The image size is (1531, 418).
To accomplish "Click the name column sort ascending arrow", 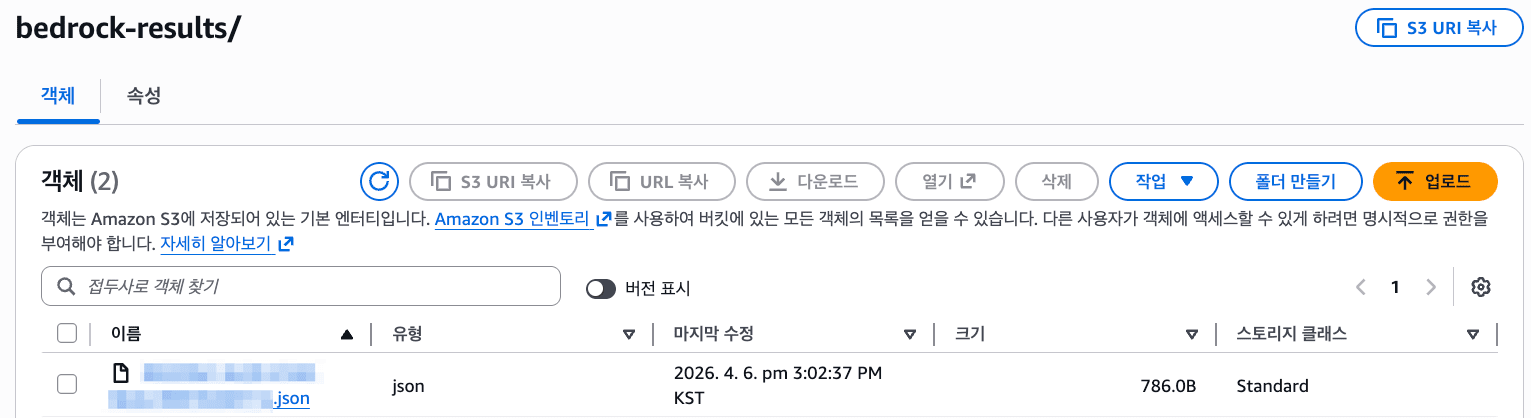I will (347, 335).
